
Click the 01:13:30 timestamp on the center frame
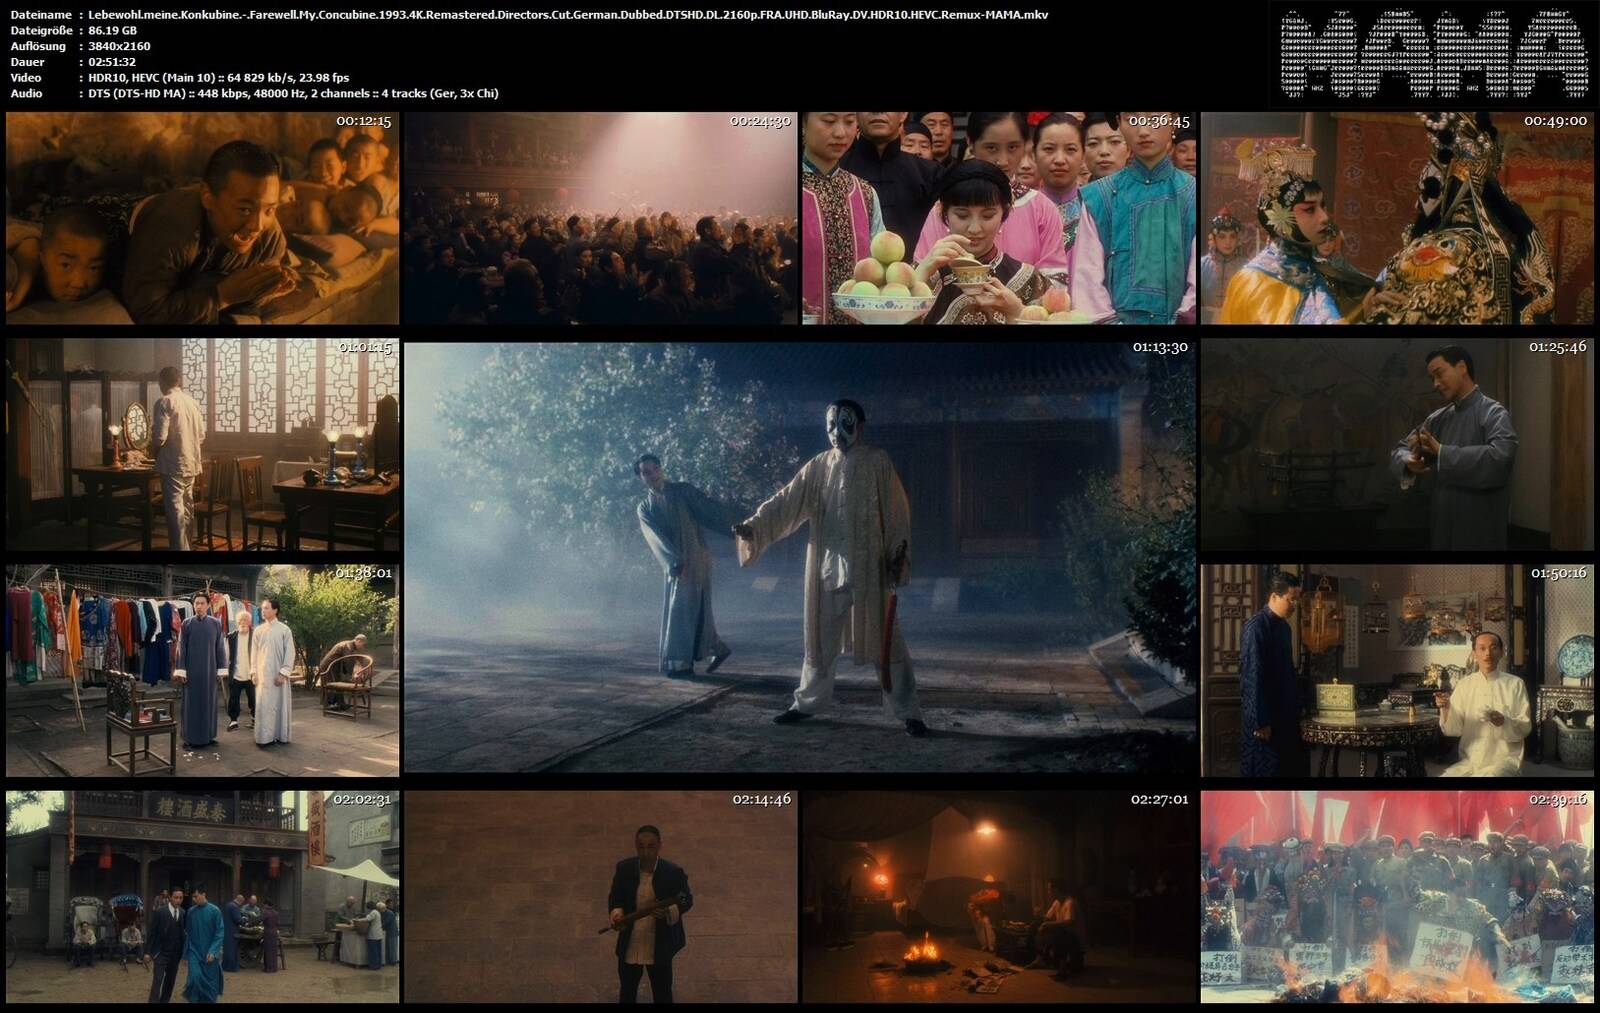click(1160, 347)
